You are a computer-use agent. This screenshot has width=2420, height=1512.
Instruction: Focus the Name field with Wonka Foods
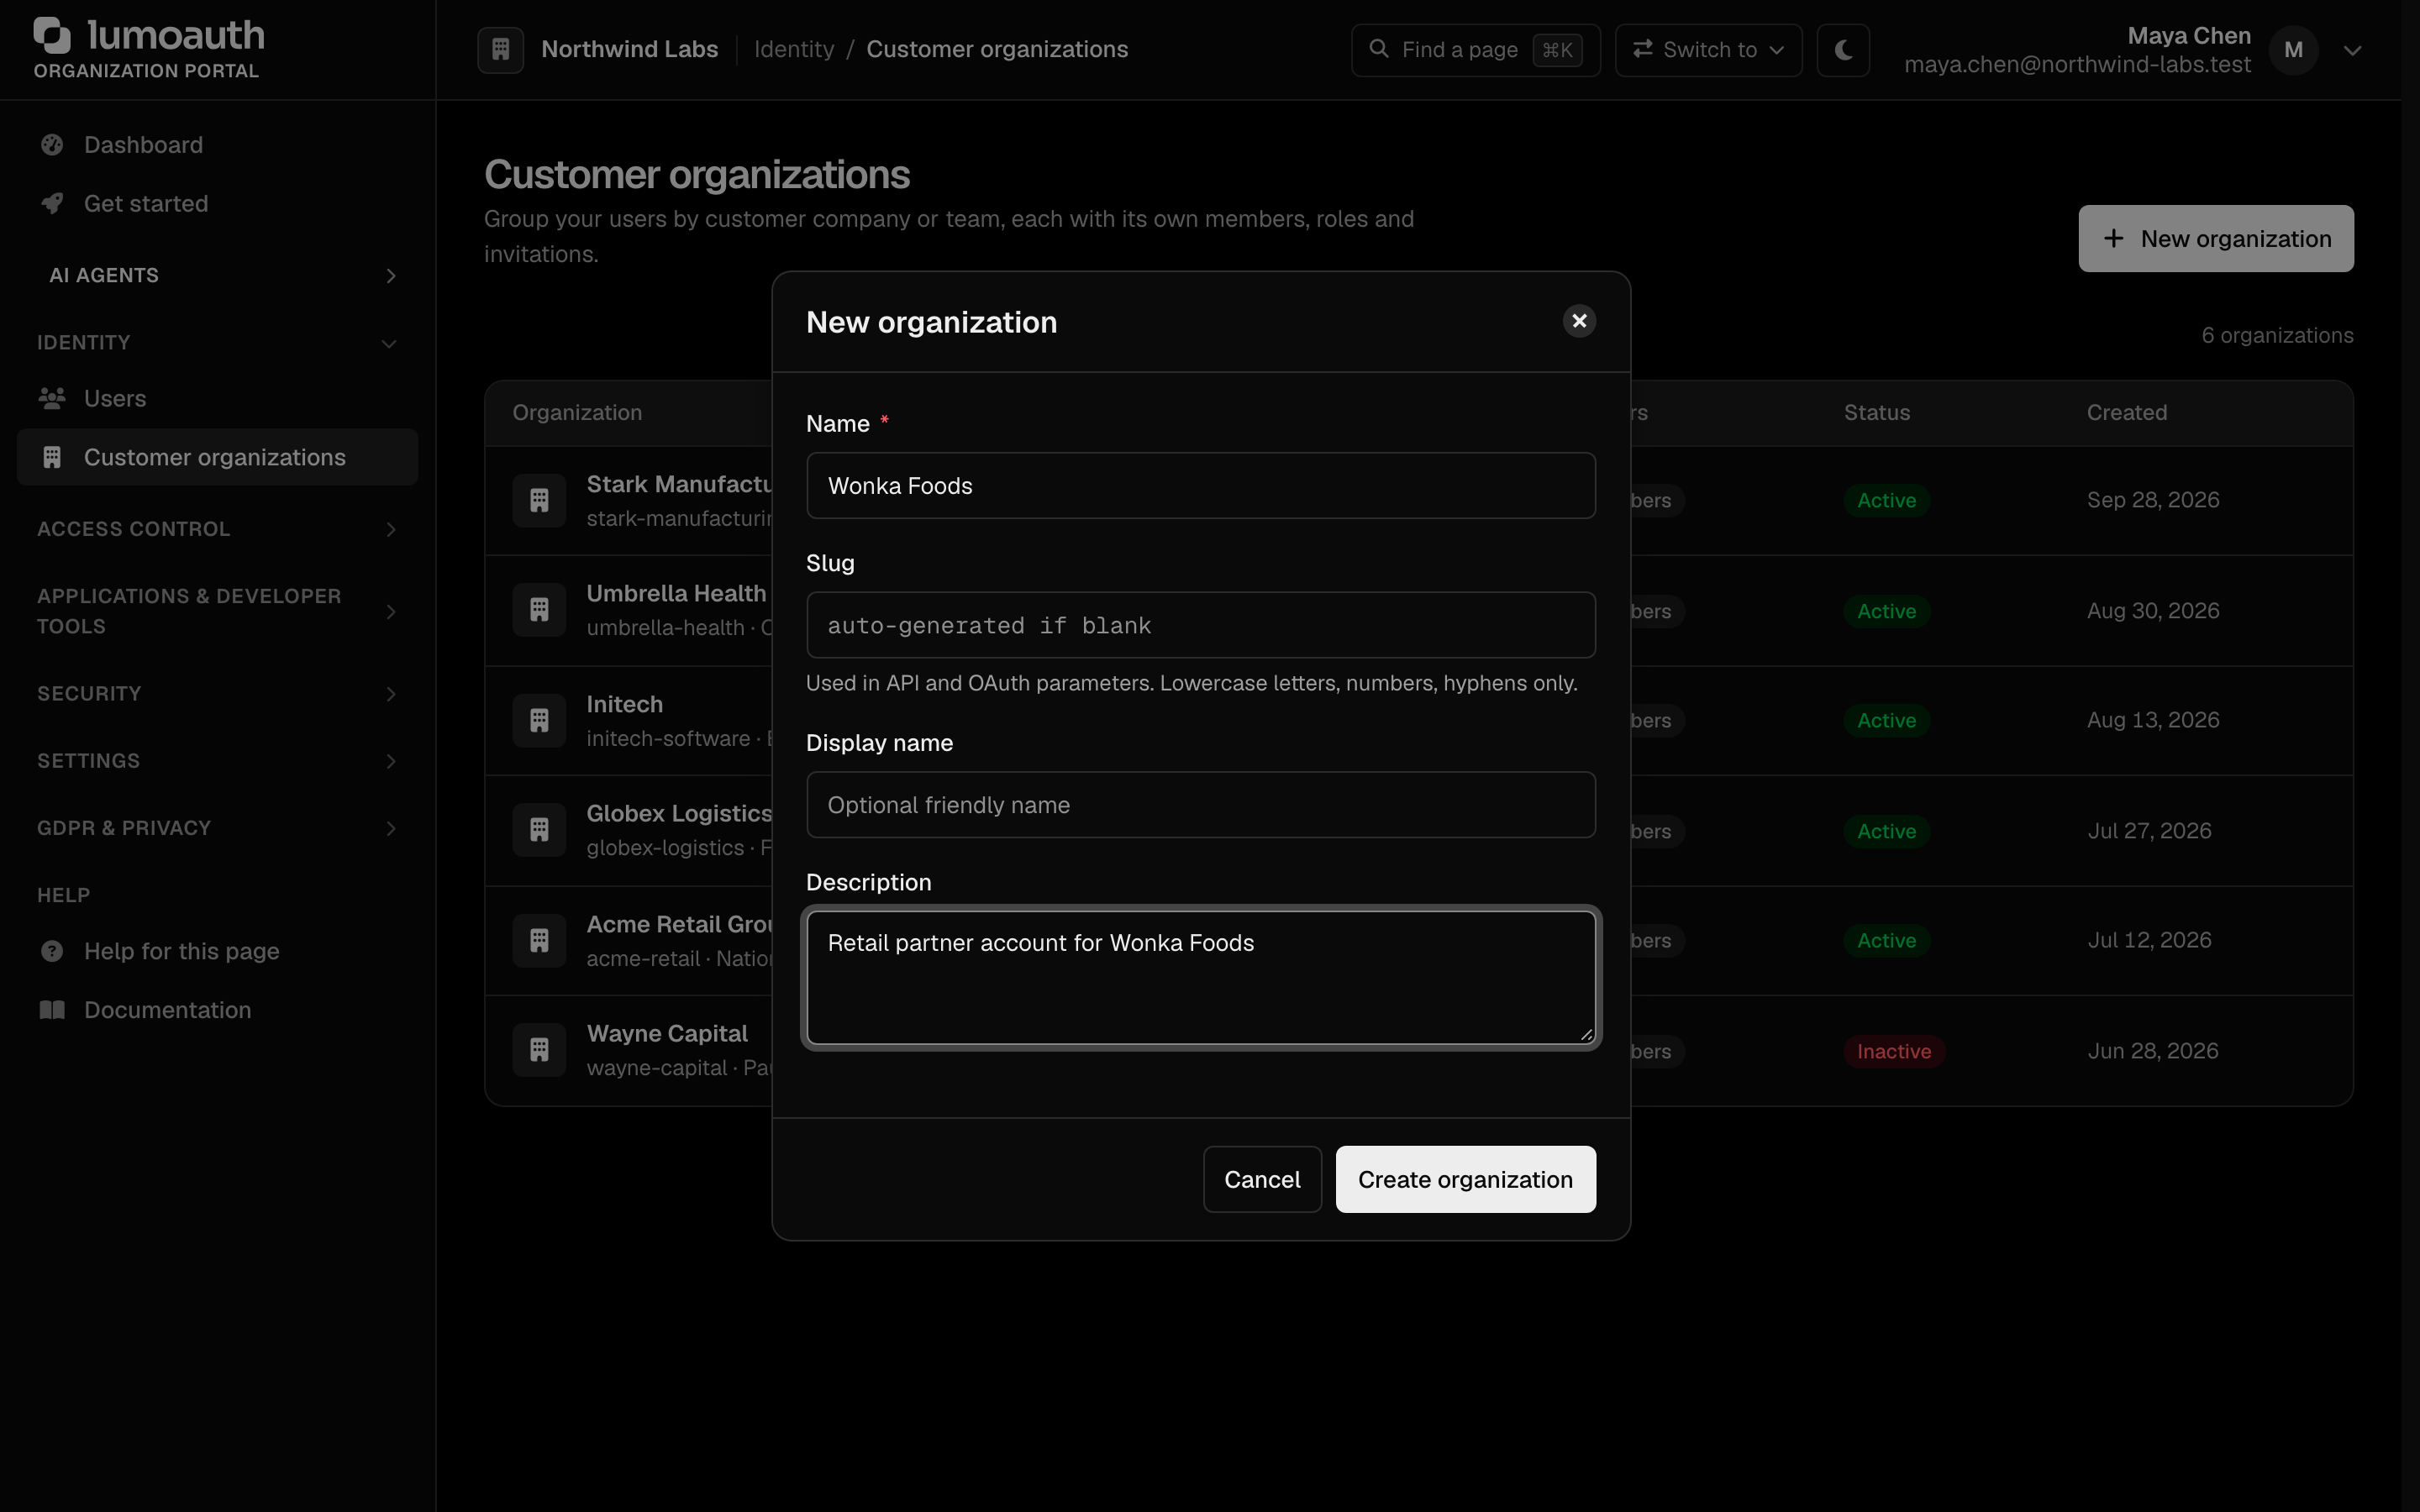[x=1201, y=486]
